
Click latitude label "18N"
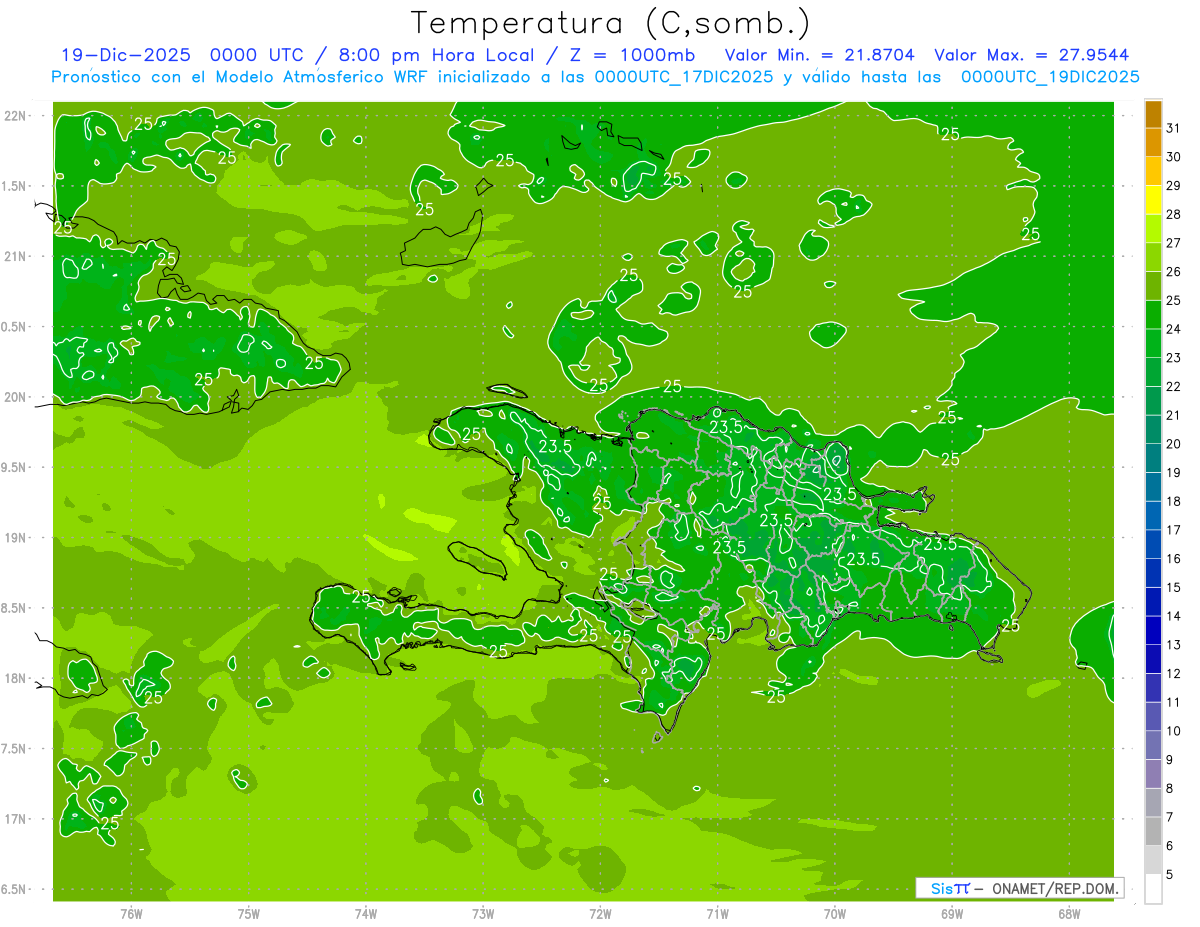pos(15,678)
